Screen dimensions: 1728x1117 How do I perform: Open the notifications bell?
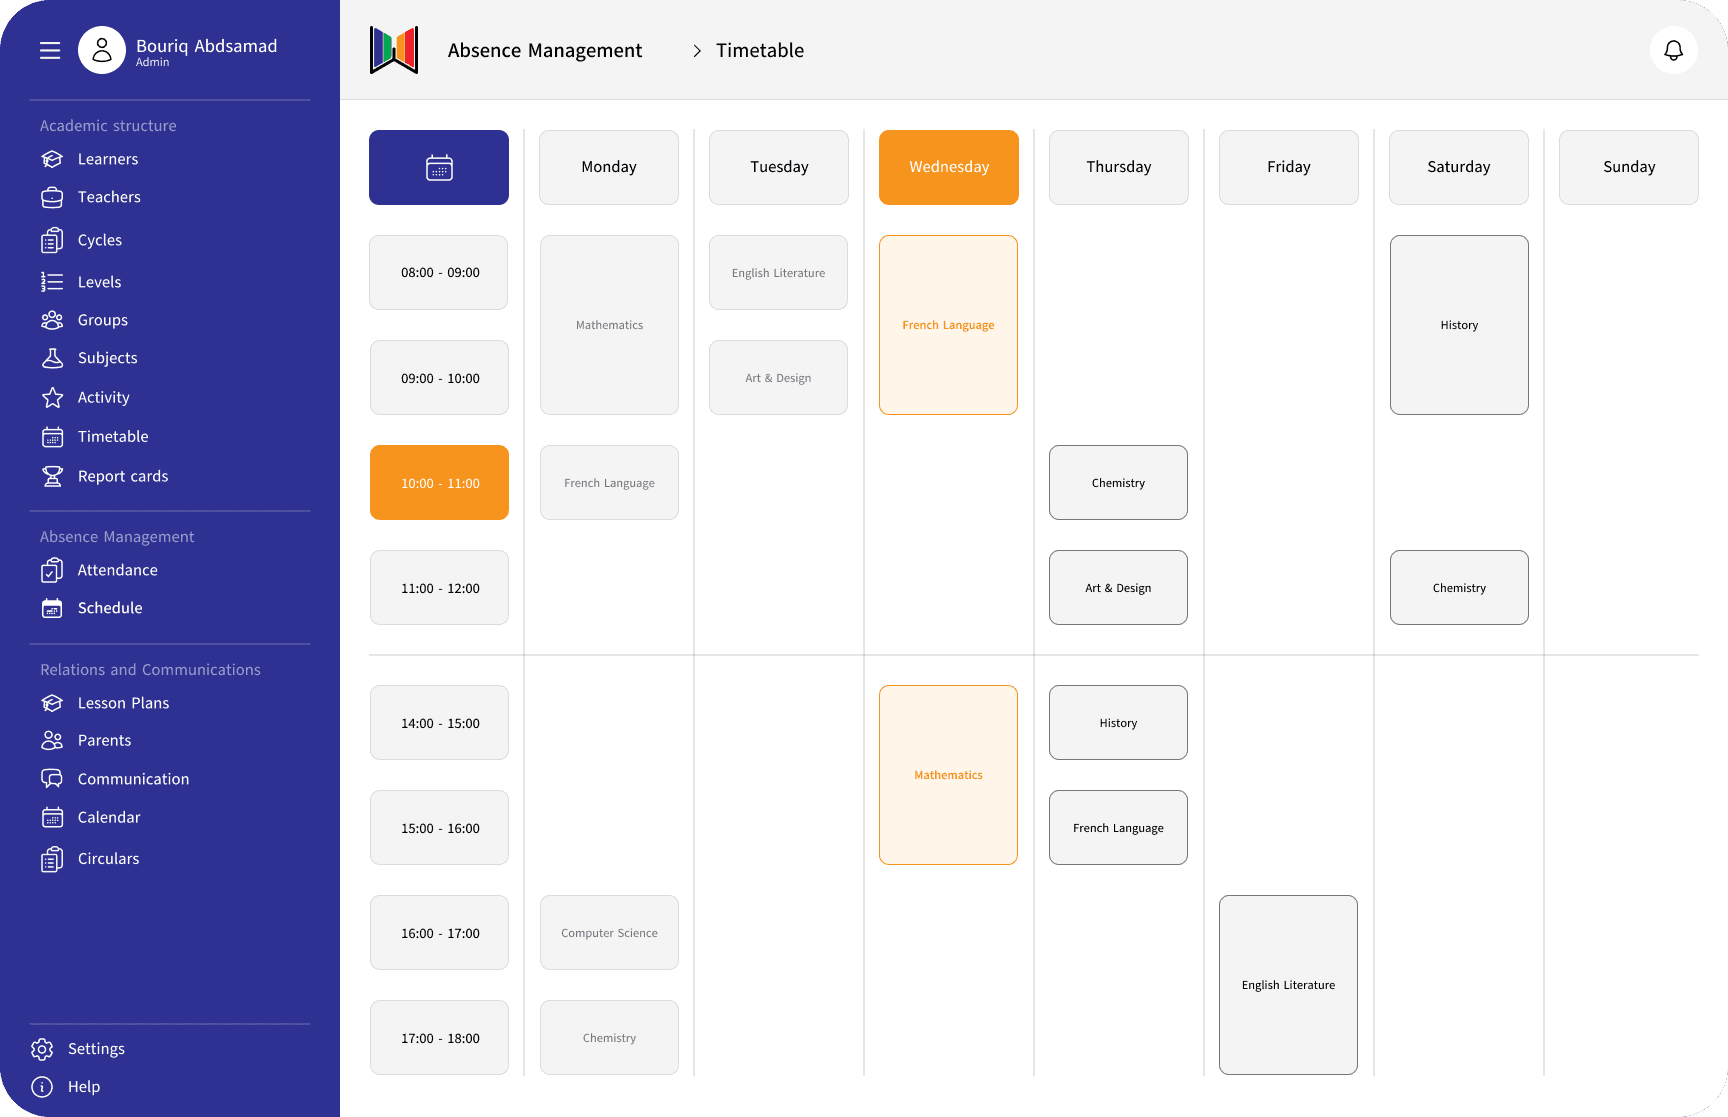click(1673, 50)
